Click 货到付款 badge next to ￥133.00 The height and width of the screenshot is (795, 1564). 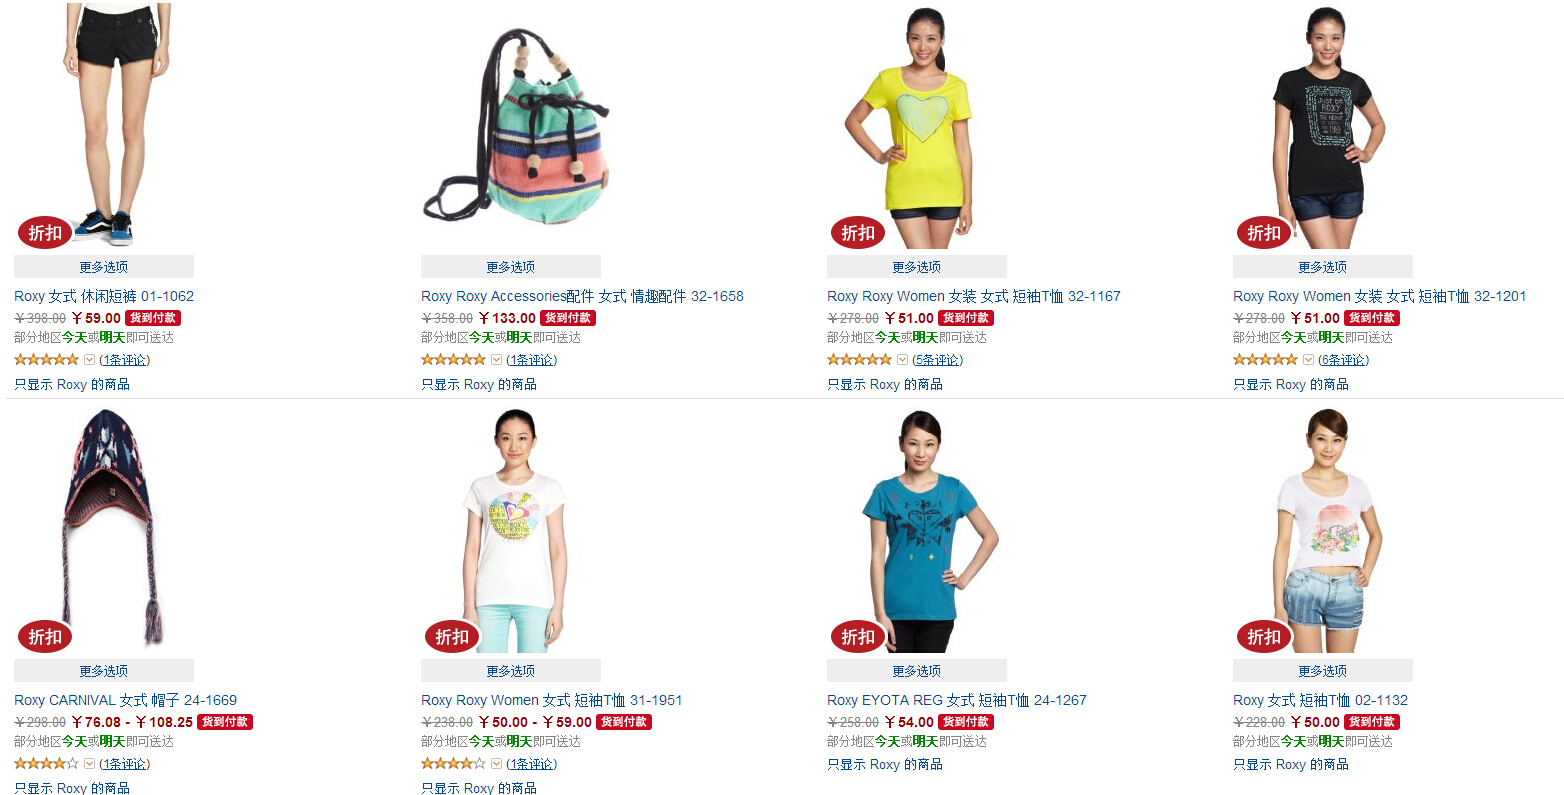tap(568, 318)
